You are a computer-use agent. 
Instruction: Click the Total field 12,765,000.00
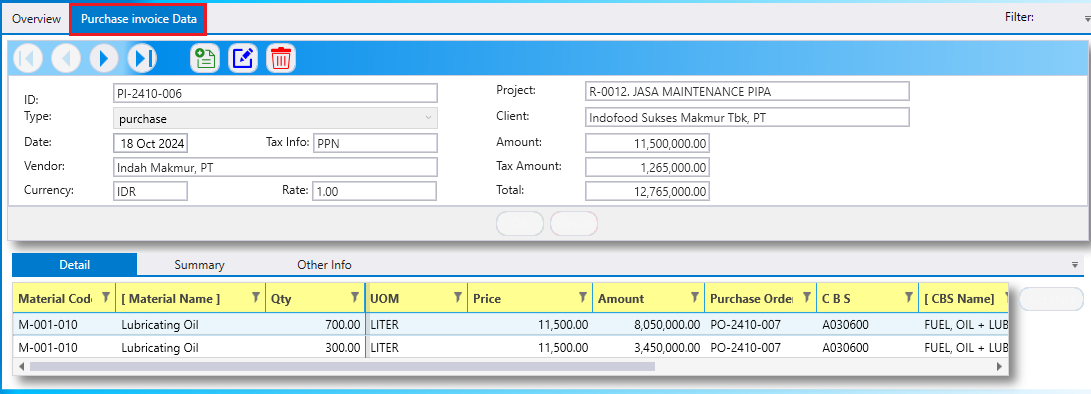coord(648,191)
